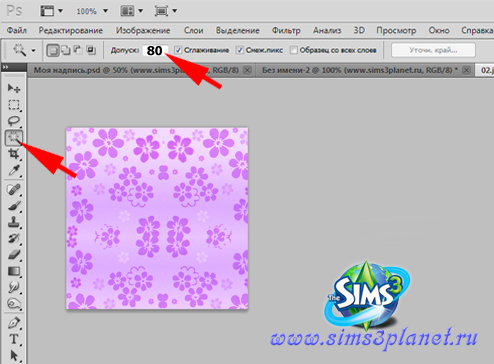Click the Допуск tolerance field showing 80
494x364 pixels.
(155, 50)
